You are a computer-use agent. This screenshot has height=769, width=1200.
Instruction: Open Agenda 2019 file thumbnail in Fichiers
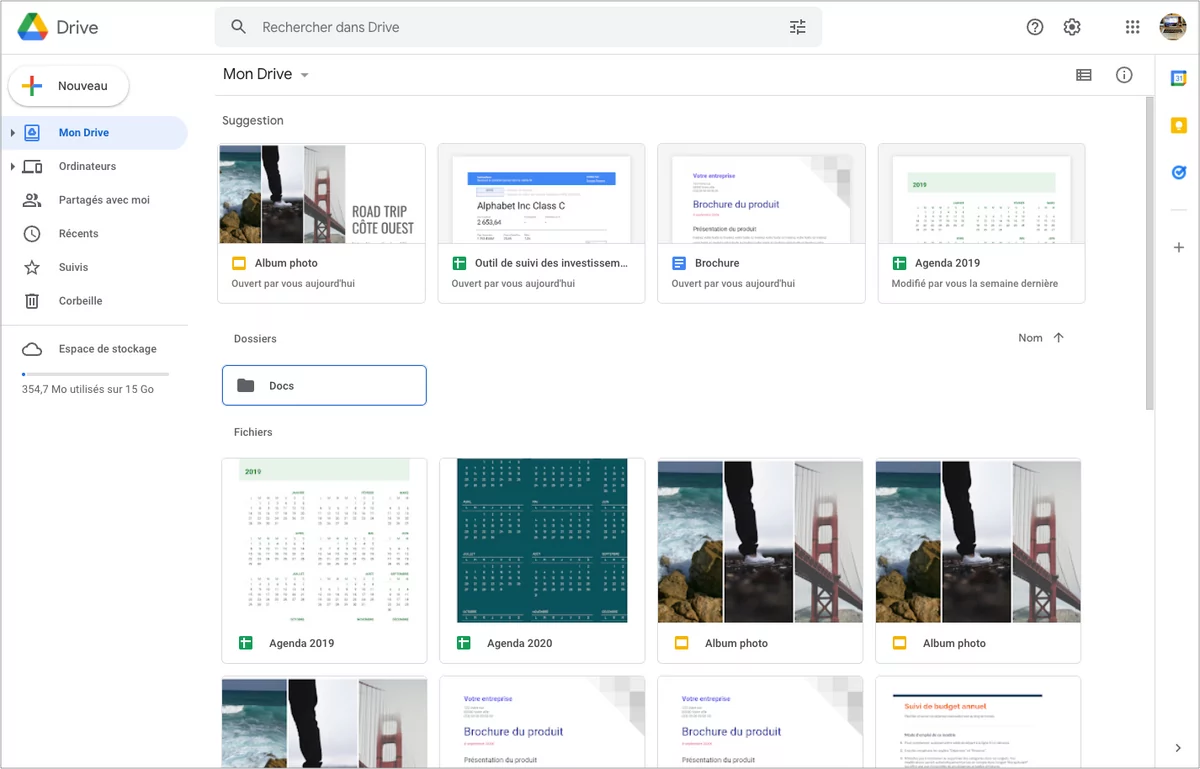324,541
